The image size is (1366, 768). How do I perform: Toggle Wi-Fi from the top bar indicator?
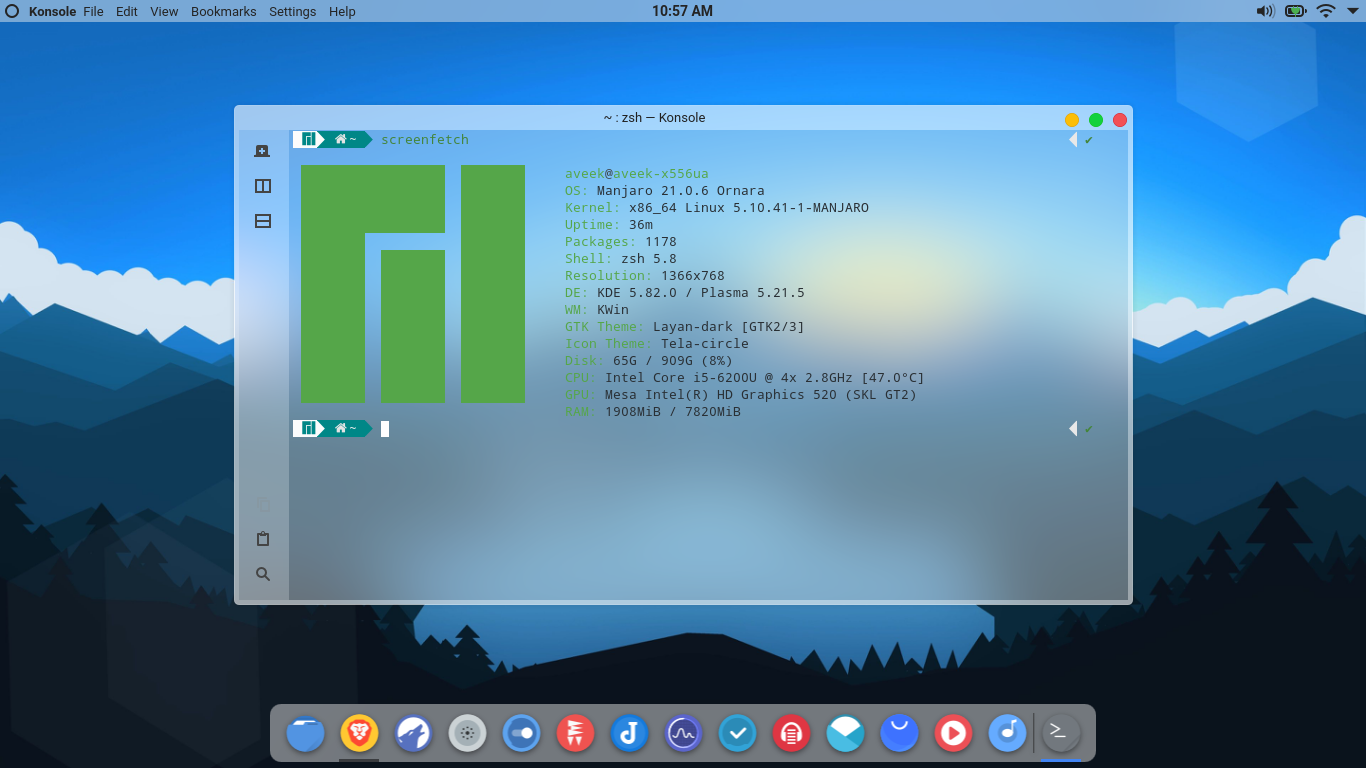1326,11
